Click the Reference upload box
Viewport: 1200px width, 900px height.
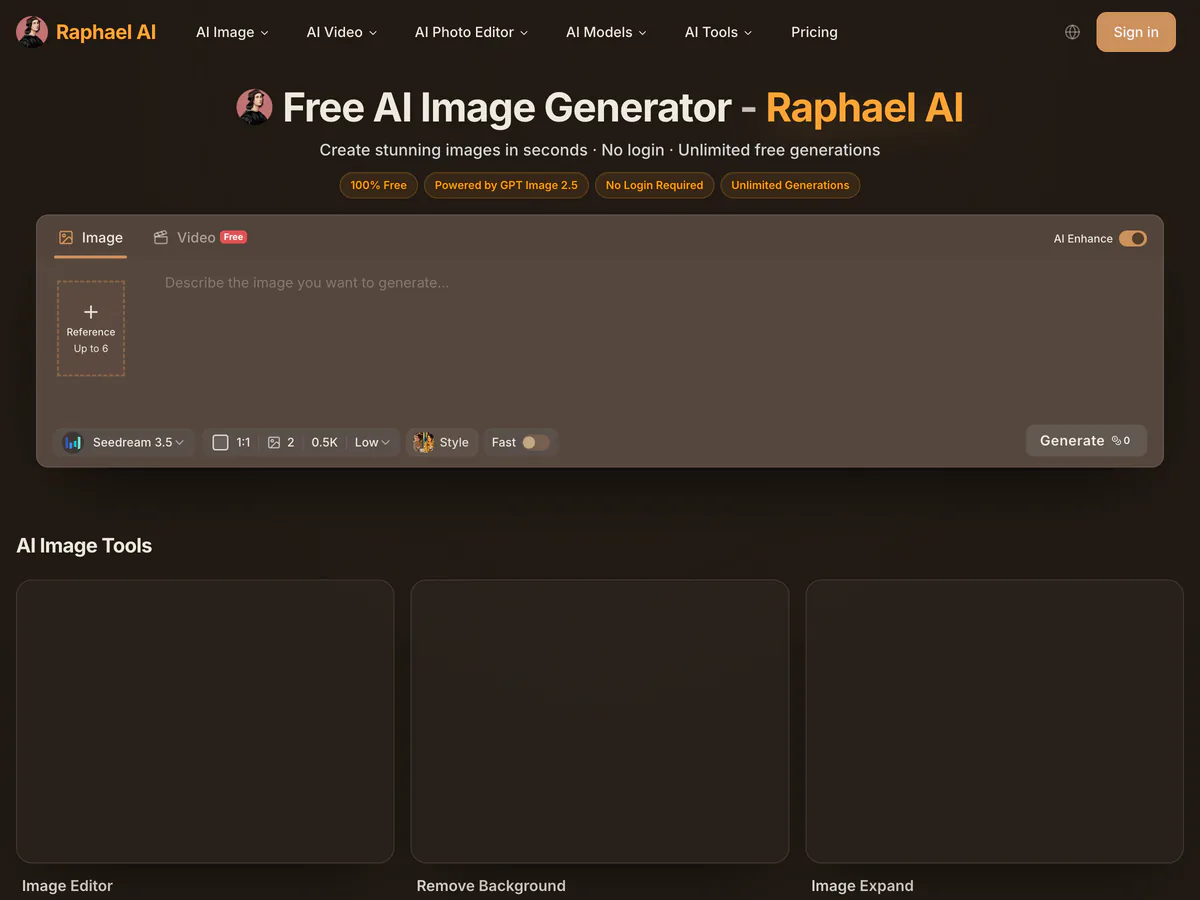tap(91, 328)
